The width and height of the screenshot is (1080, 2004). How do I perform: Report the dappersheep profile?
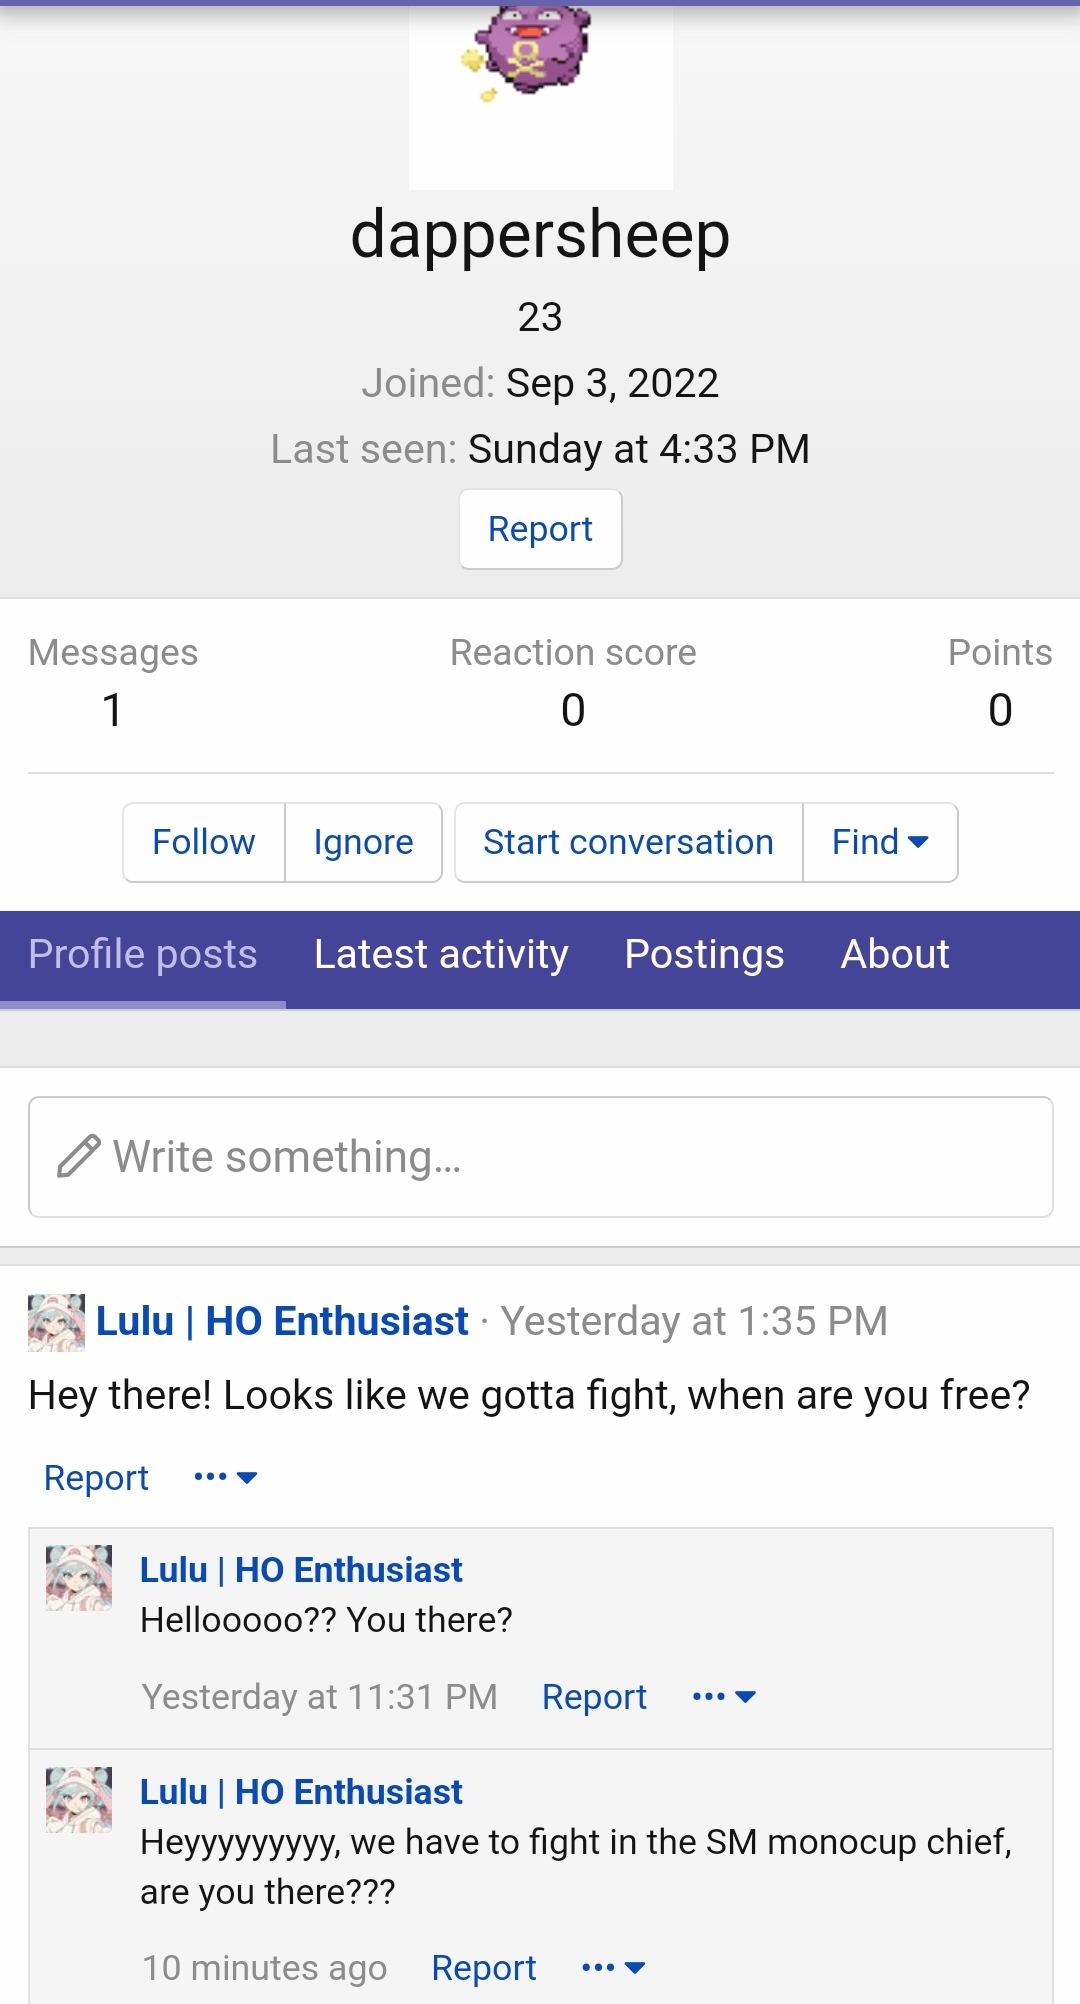tap(540, 529)
